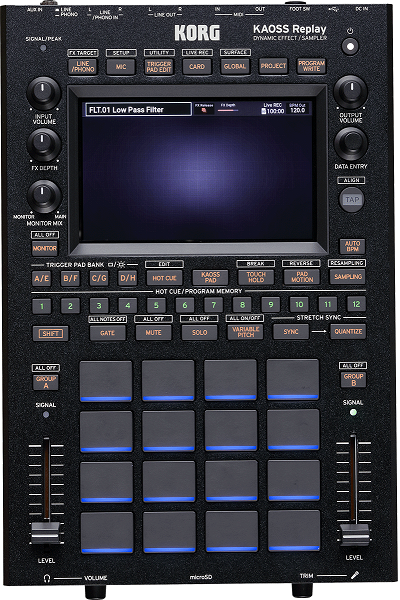The image size is (400, 600).
Task: Toggle the MUTE button
Action: click(x=153, y=333)
